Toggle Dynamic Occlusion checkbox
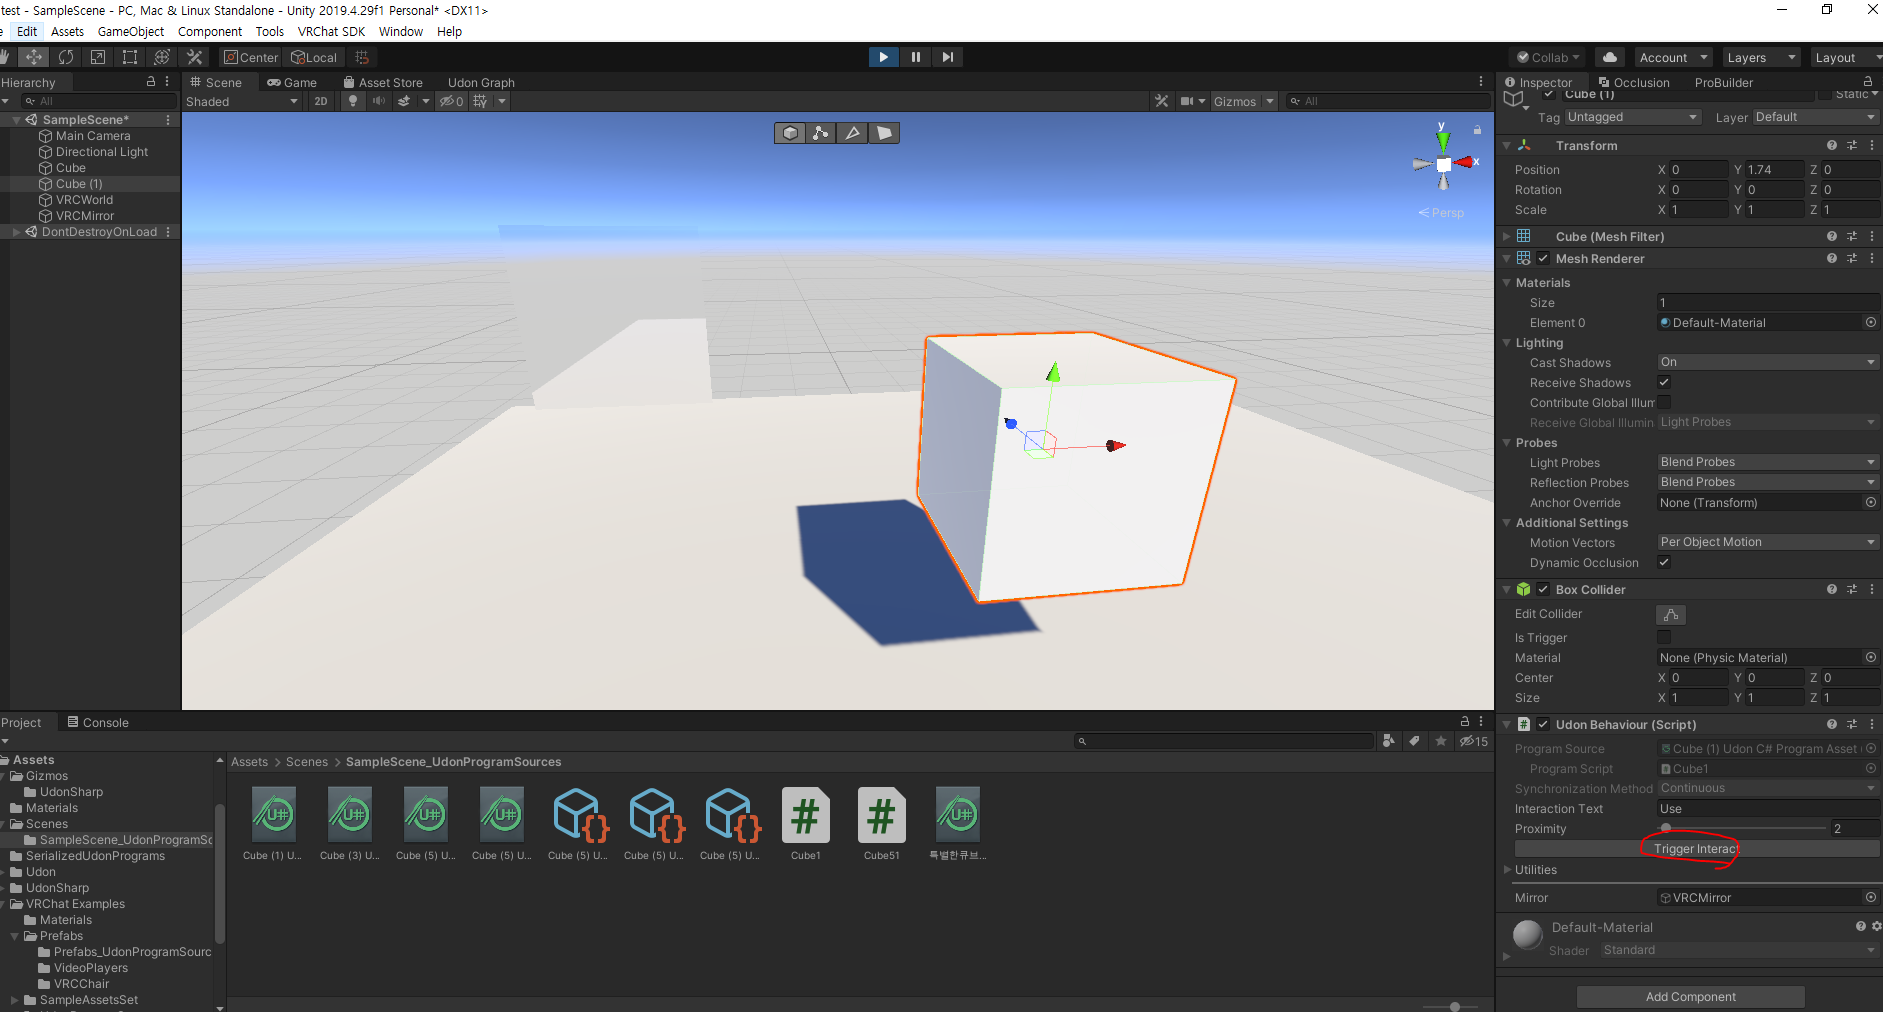Screen dimensions: 1883x1012 1664,562
